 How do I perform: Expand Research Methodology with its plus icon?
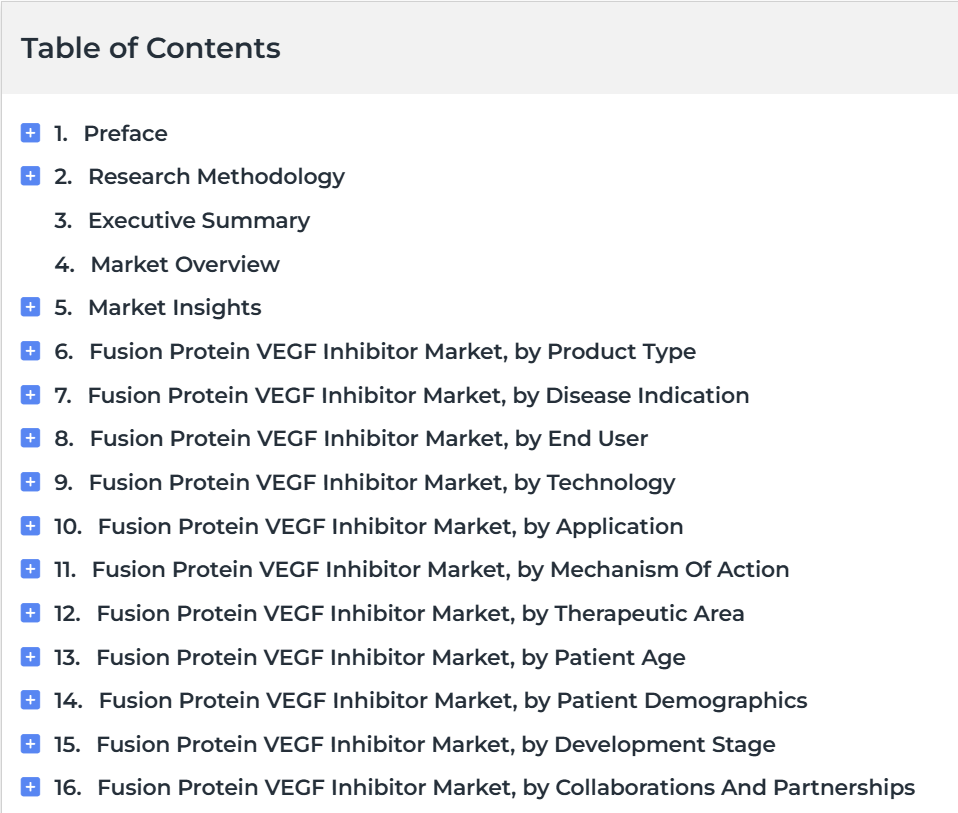(31, 176)
